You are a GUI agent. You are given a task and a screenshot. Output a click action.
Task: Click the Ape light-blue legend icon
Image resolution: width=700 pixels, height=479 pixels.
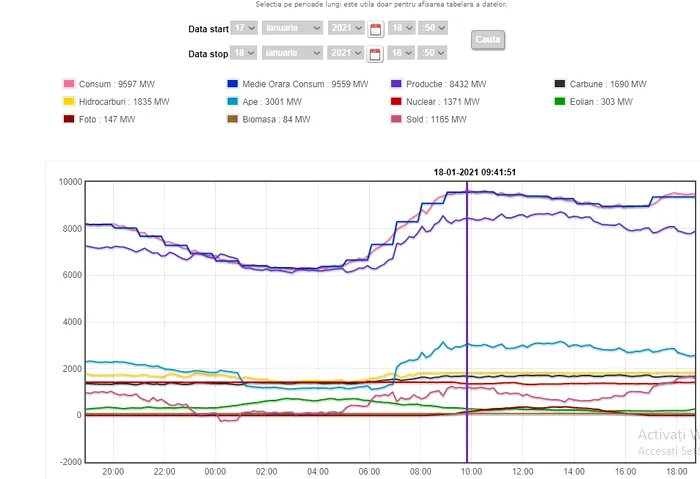click(x=234, y=102)
